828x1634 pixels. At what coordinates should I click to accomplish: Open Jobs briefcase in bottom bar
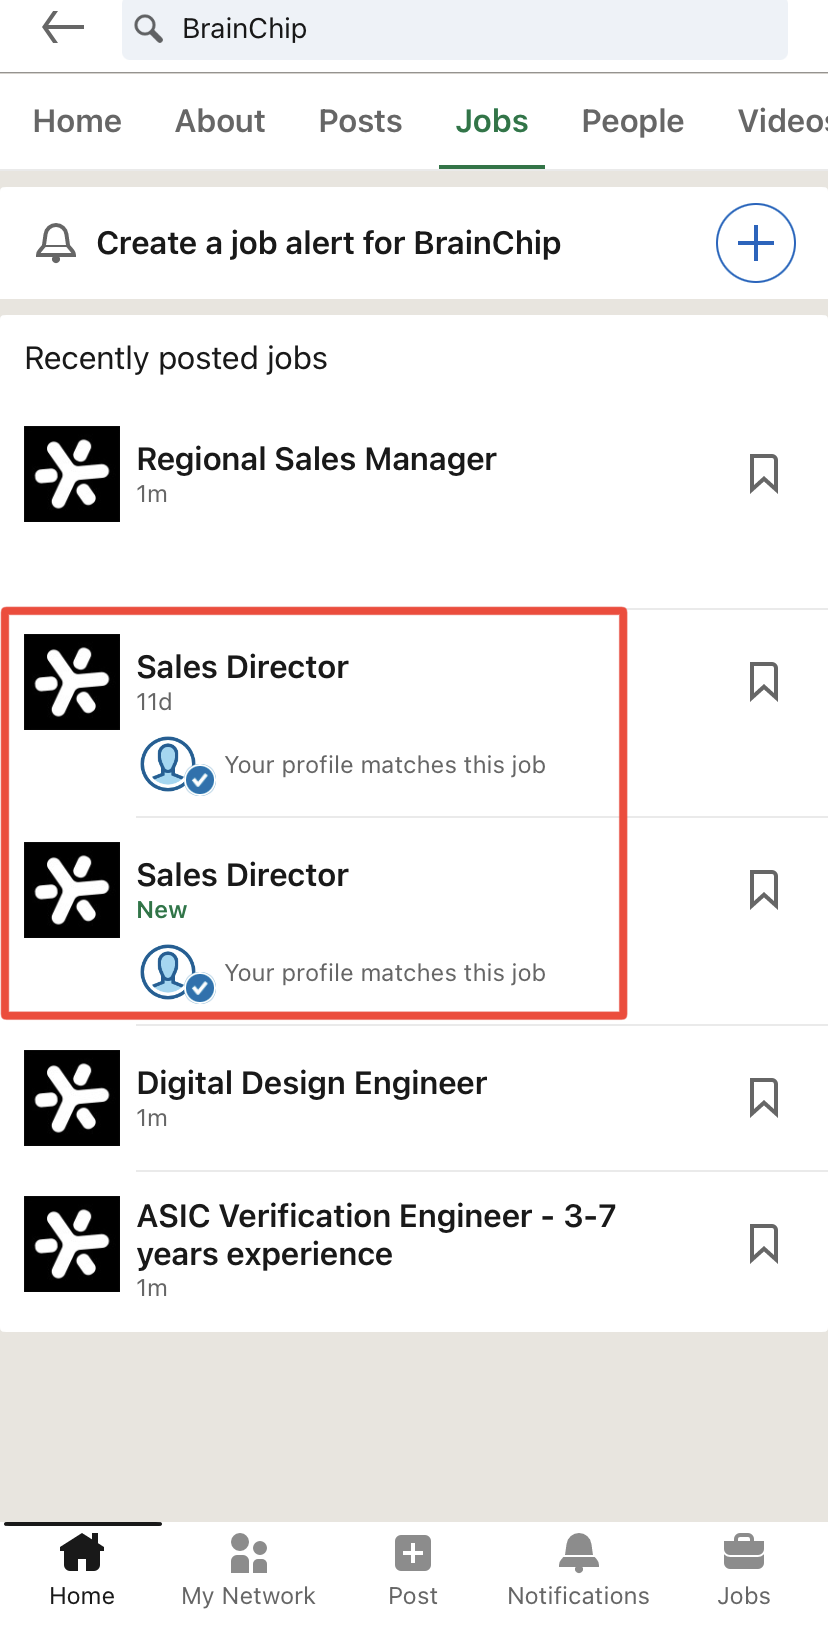[744, 1570]
